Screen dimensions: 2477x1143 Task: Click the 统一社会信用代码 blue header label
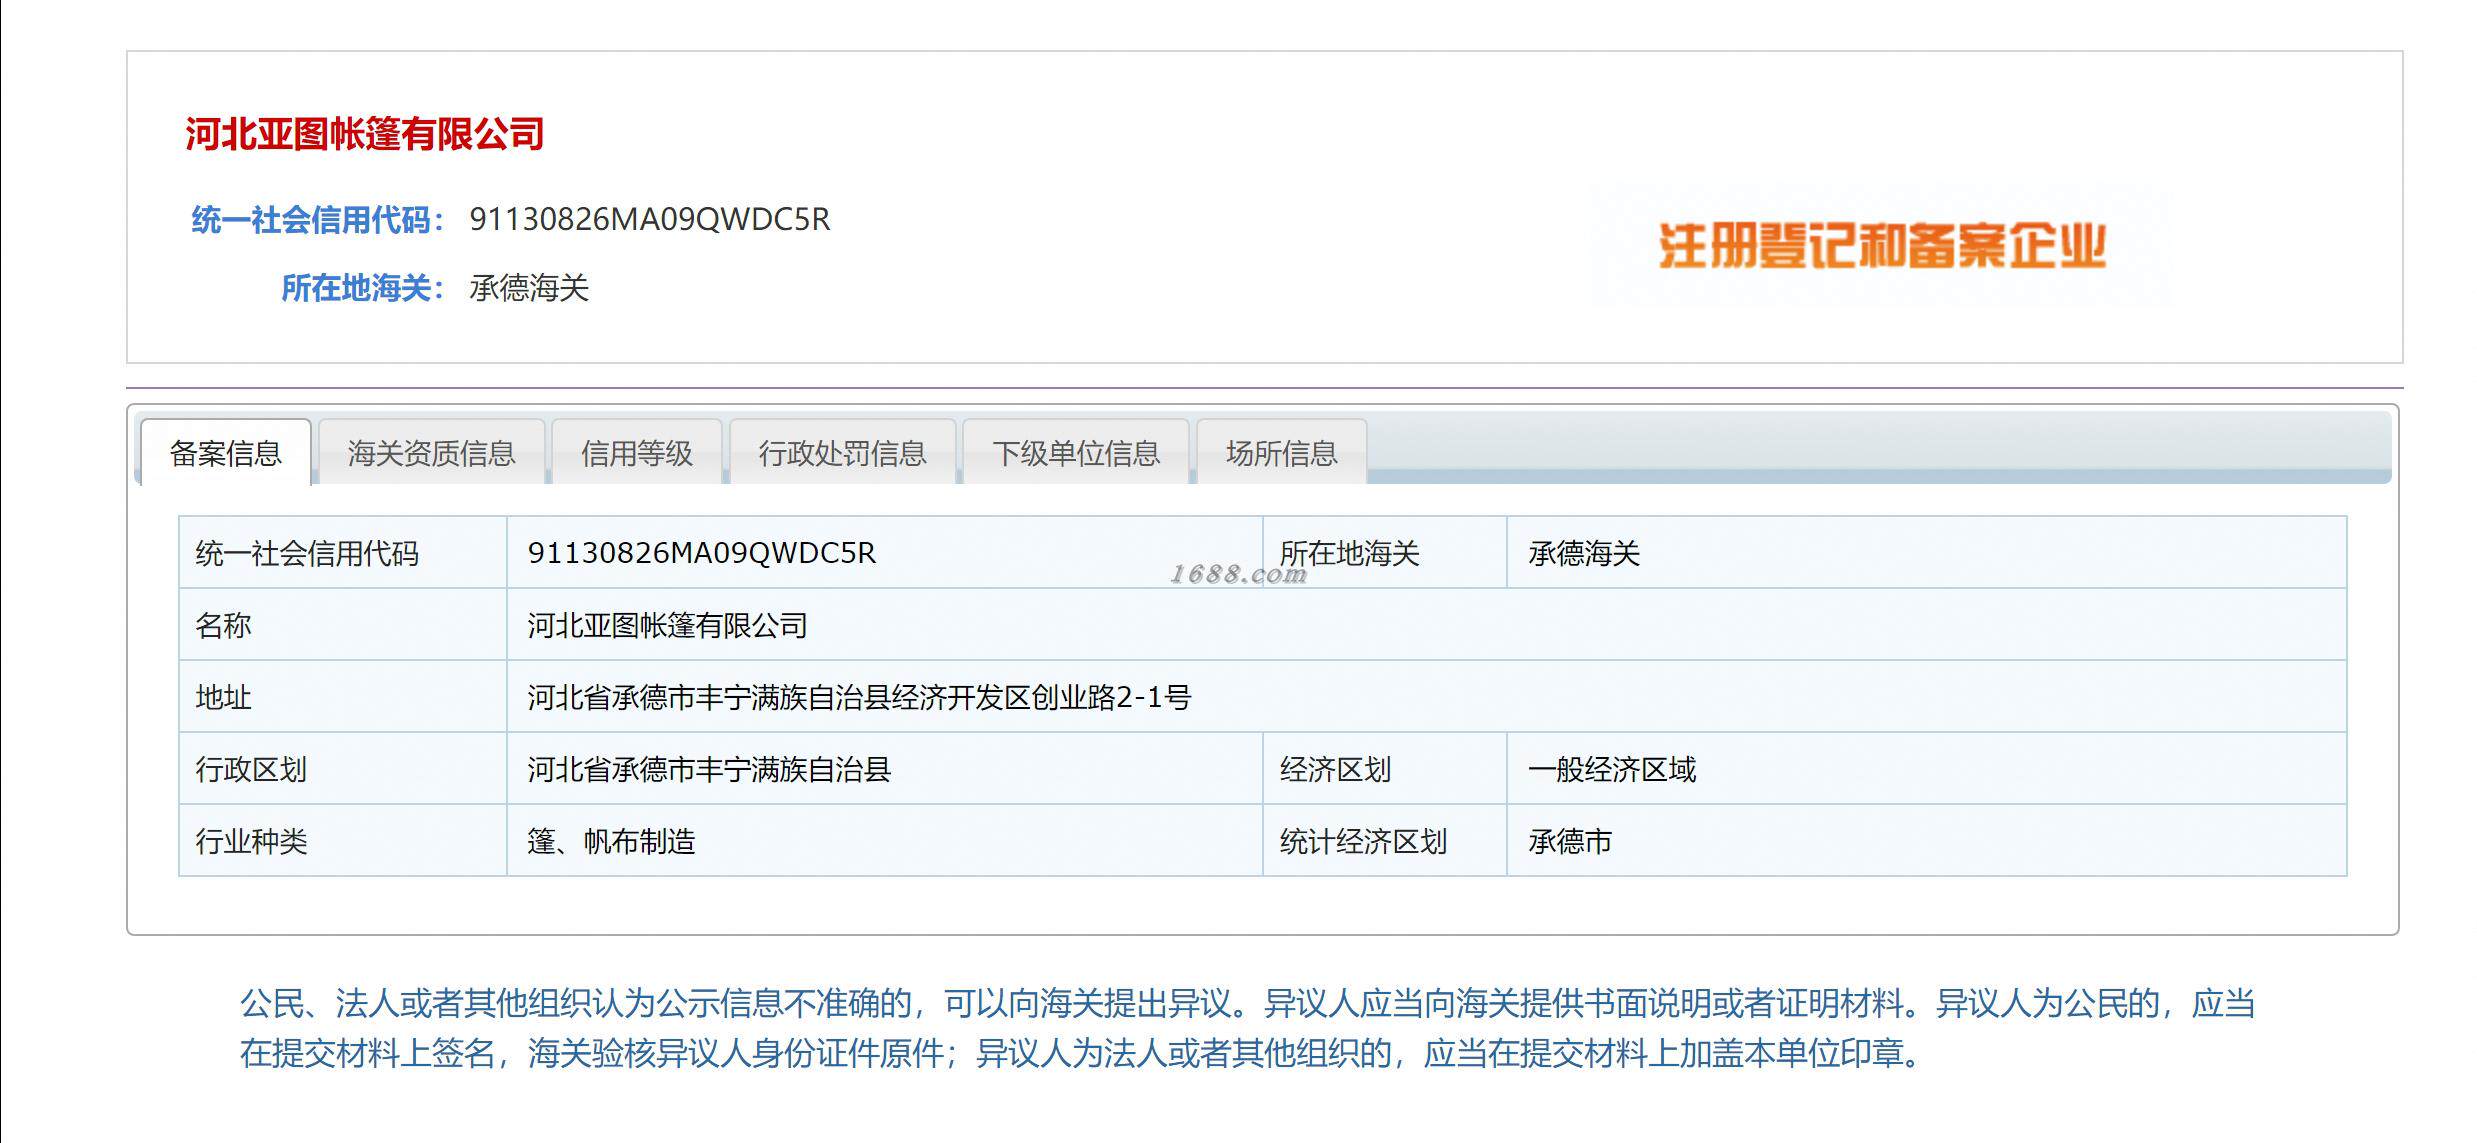316,220
